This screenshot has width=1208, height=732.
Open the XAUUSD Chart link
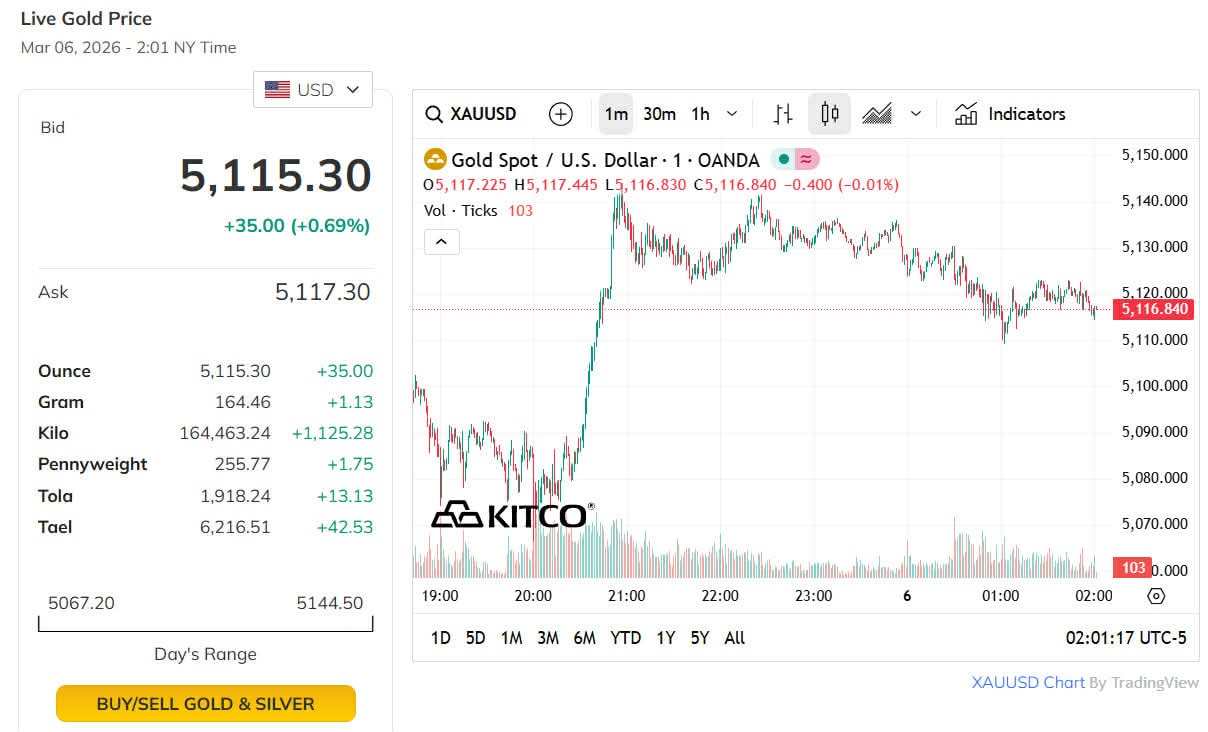click(x=1028, y=683)
